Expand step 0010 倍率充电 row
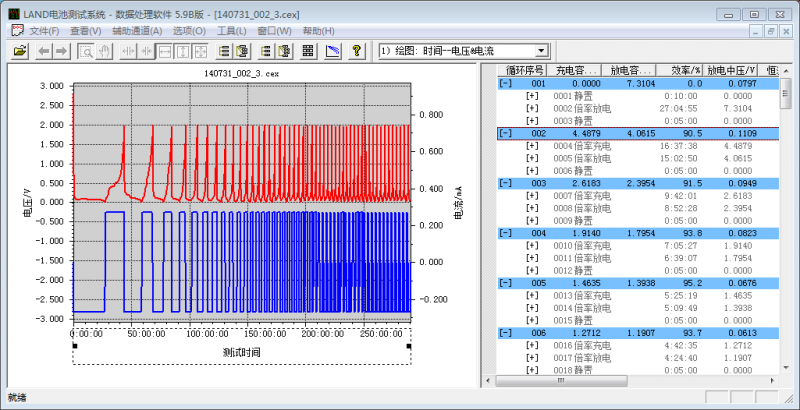The image size is (800, 410). click(532, 245)
